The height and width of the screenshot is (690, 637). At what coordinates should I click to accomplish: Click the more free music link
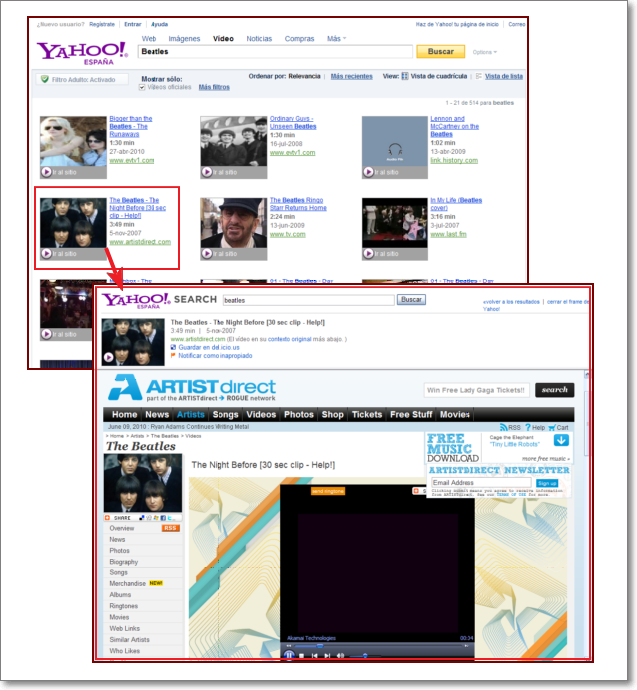545,459
